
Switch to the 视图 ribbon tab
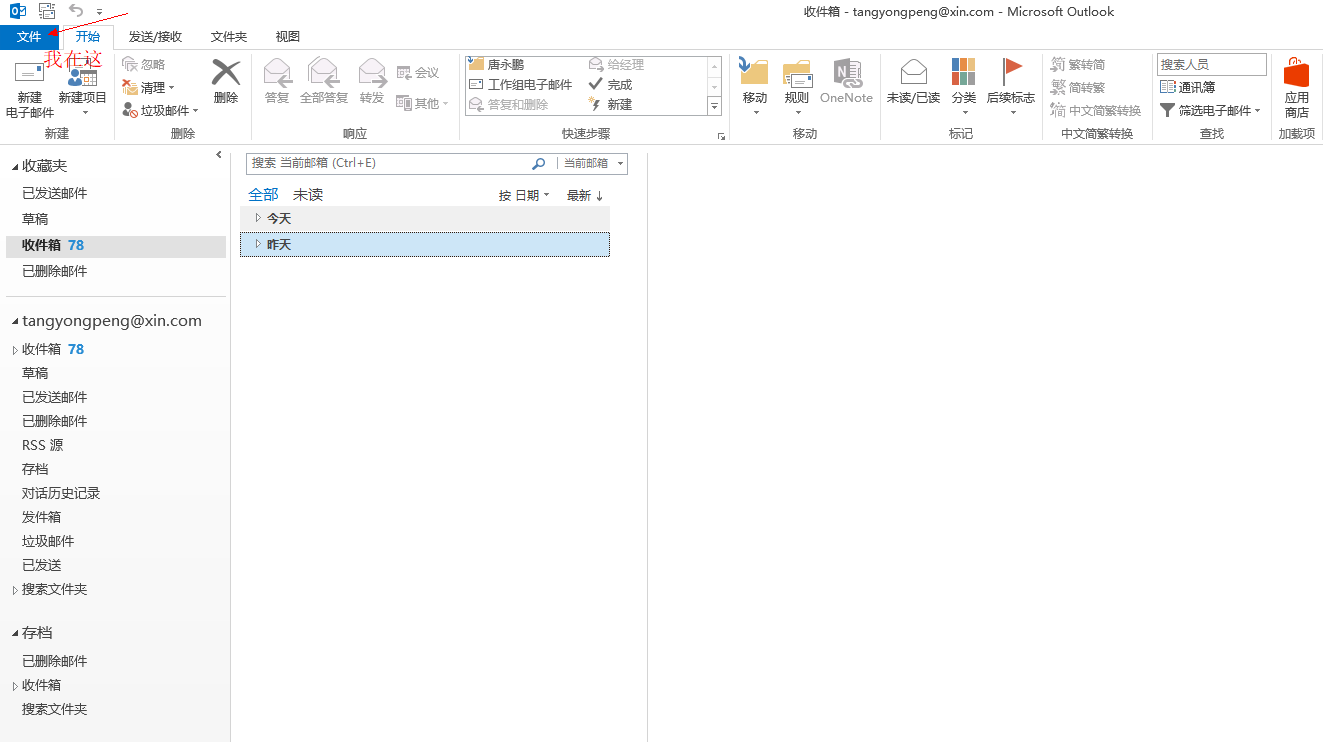point(287,36)
